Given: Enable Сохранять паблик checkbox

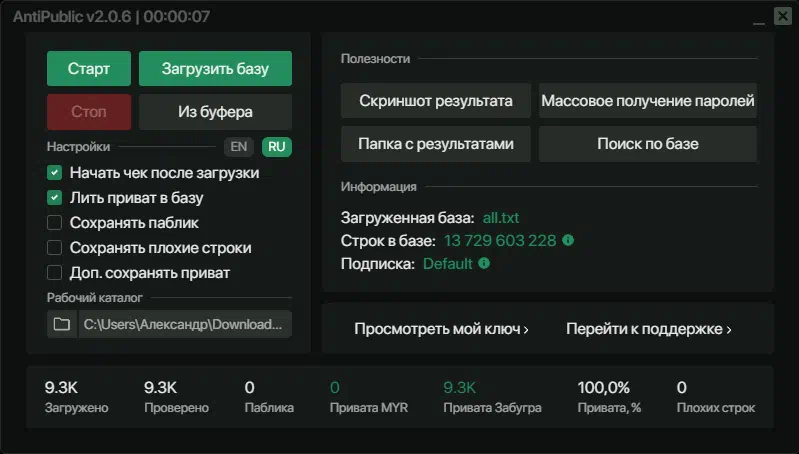Looking at the screenshot, I should (55, 223).
